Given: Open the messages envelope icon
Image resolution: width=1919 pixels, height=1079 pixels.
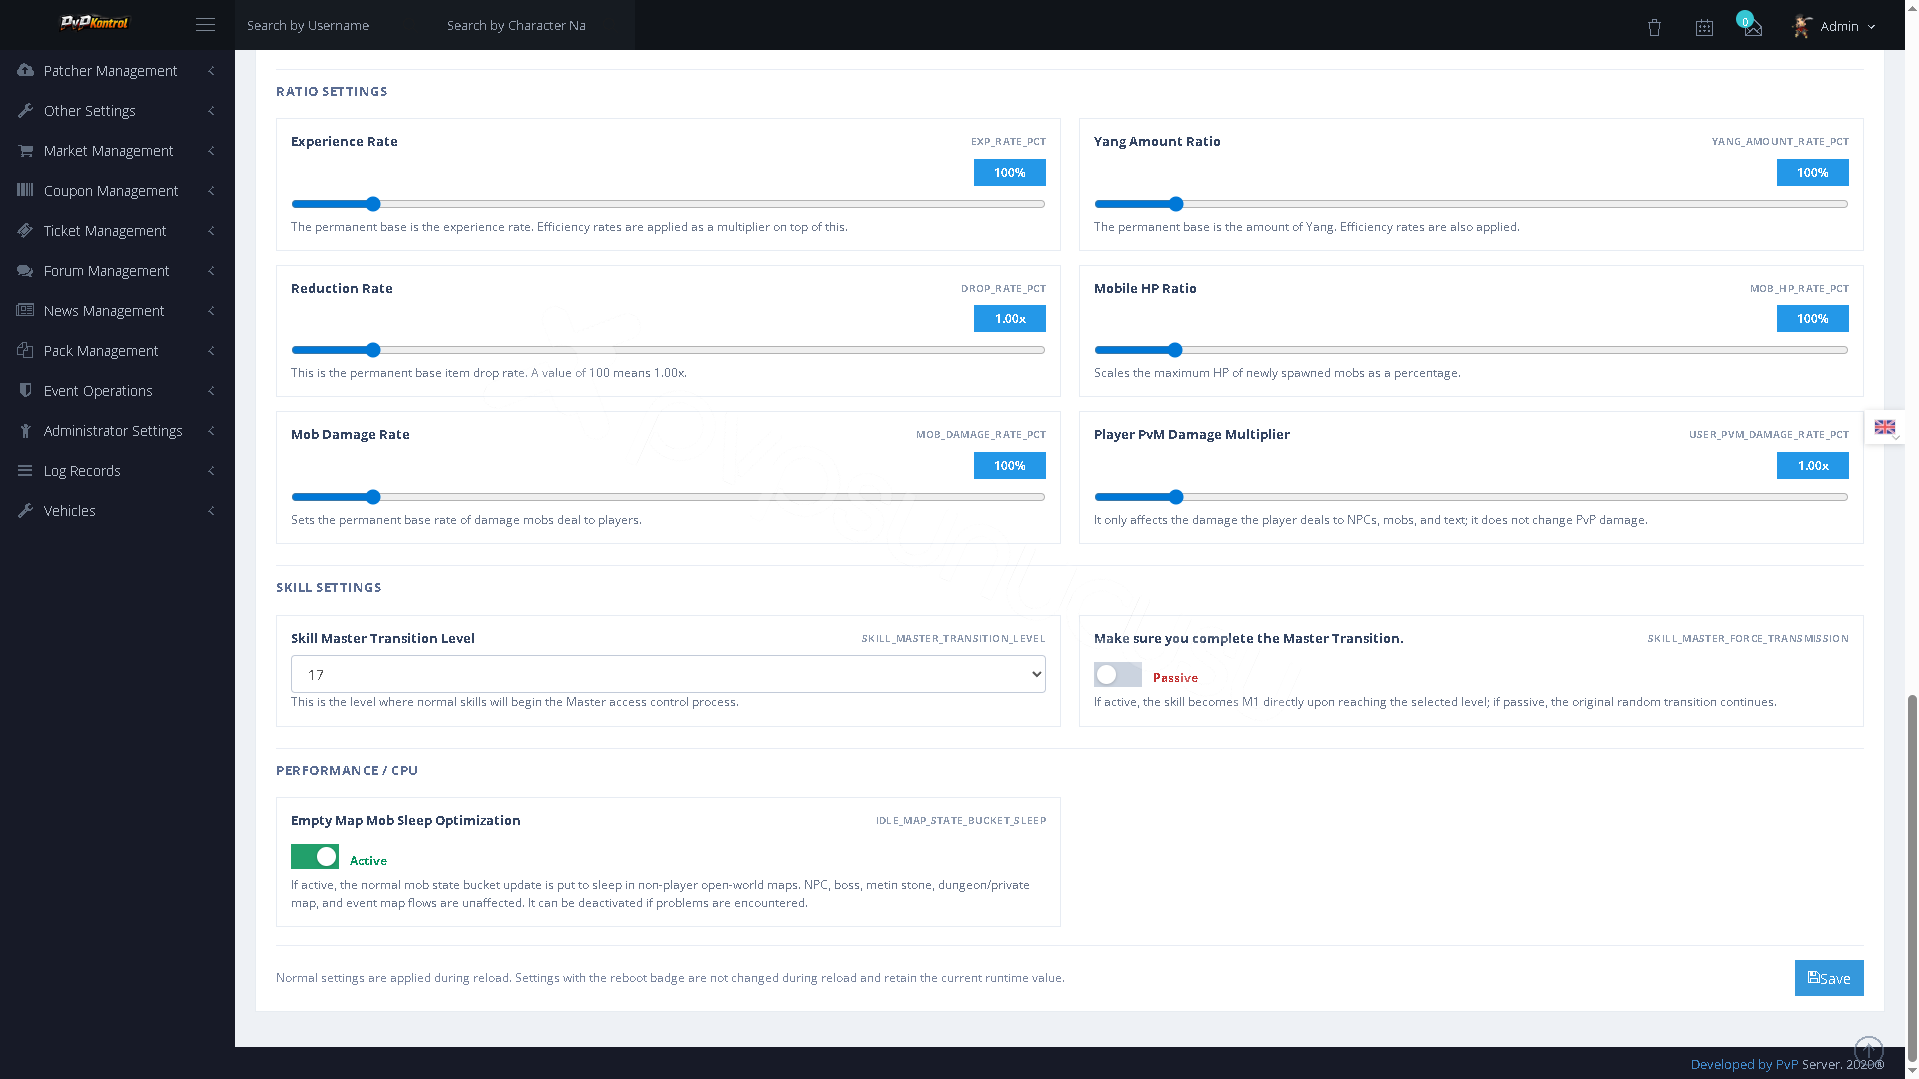Looking at the screenshot, I should pos(1753,28).
